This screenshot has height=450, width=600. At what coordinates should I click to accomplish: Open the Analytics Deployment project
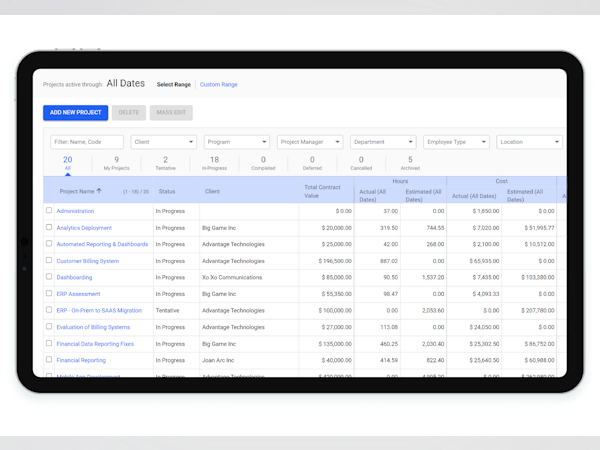click(x=84, y=228)
